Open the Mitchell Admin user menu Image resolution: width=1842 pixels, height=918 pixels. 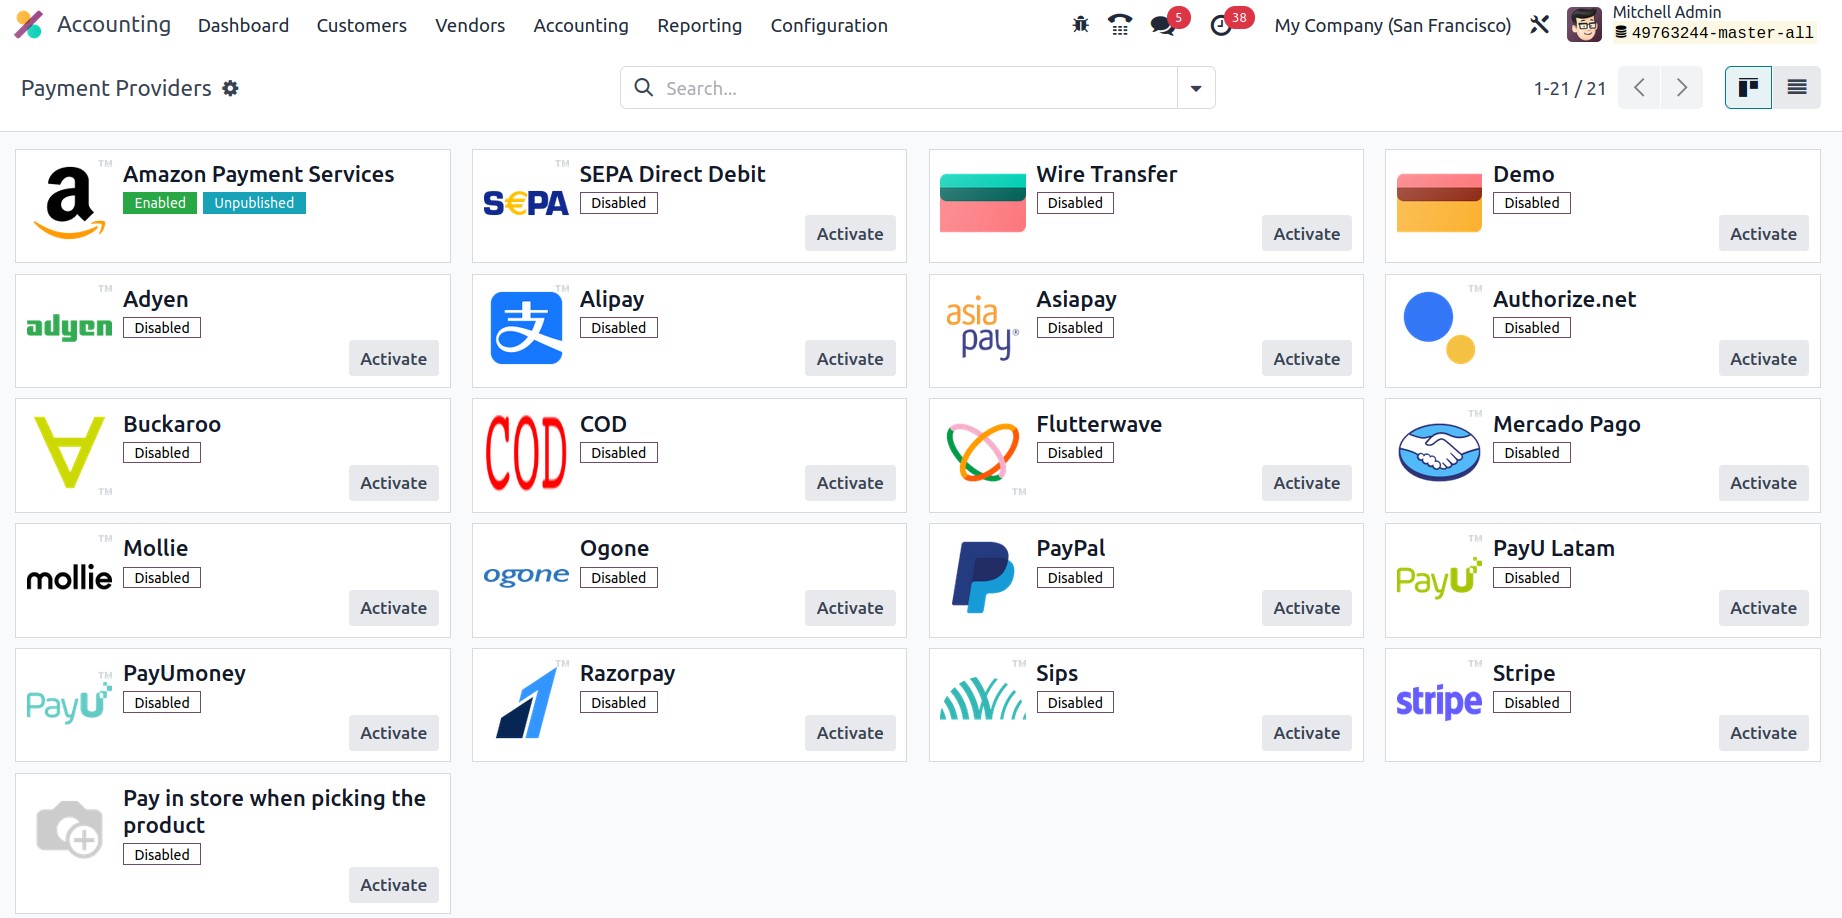[x=1690, y=25]
